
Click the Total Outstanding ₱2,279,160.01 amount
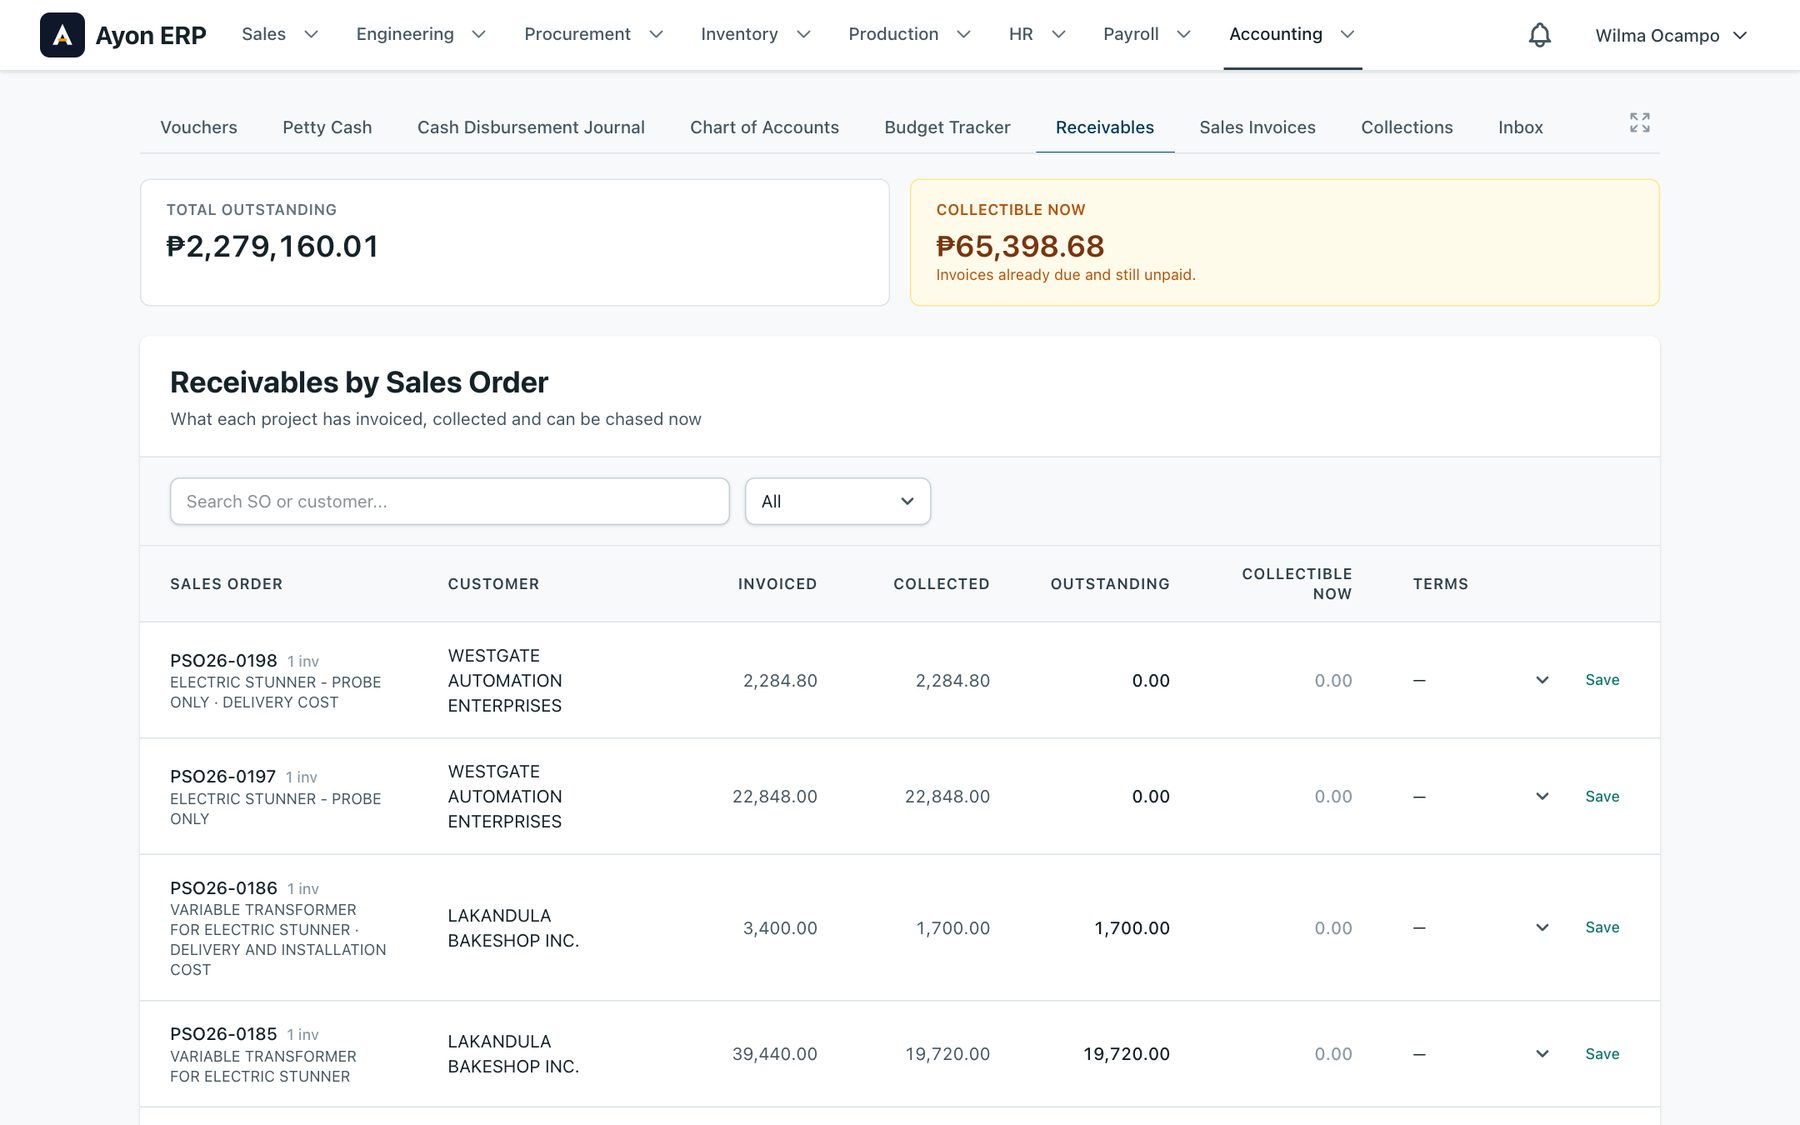(x=272, y=246)
